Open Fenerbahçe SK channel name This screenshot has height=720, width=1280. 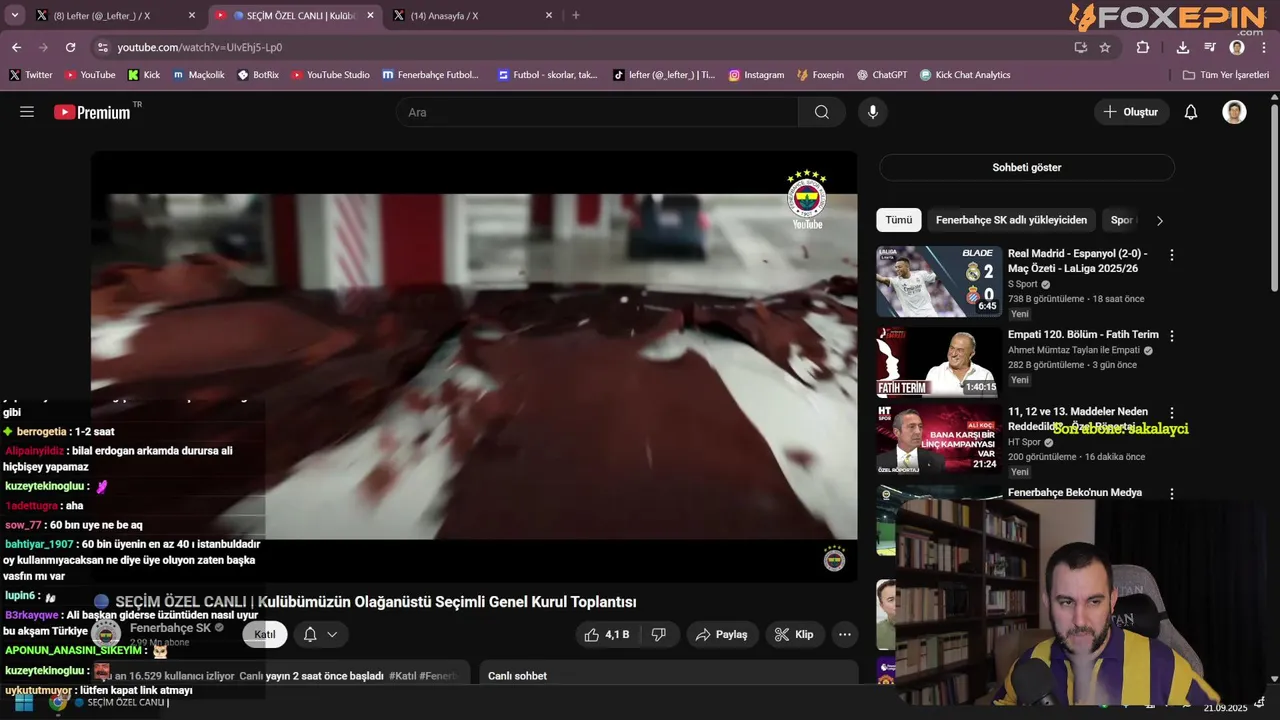(x=170, y=628)
